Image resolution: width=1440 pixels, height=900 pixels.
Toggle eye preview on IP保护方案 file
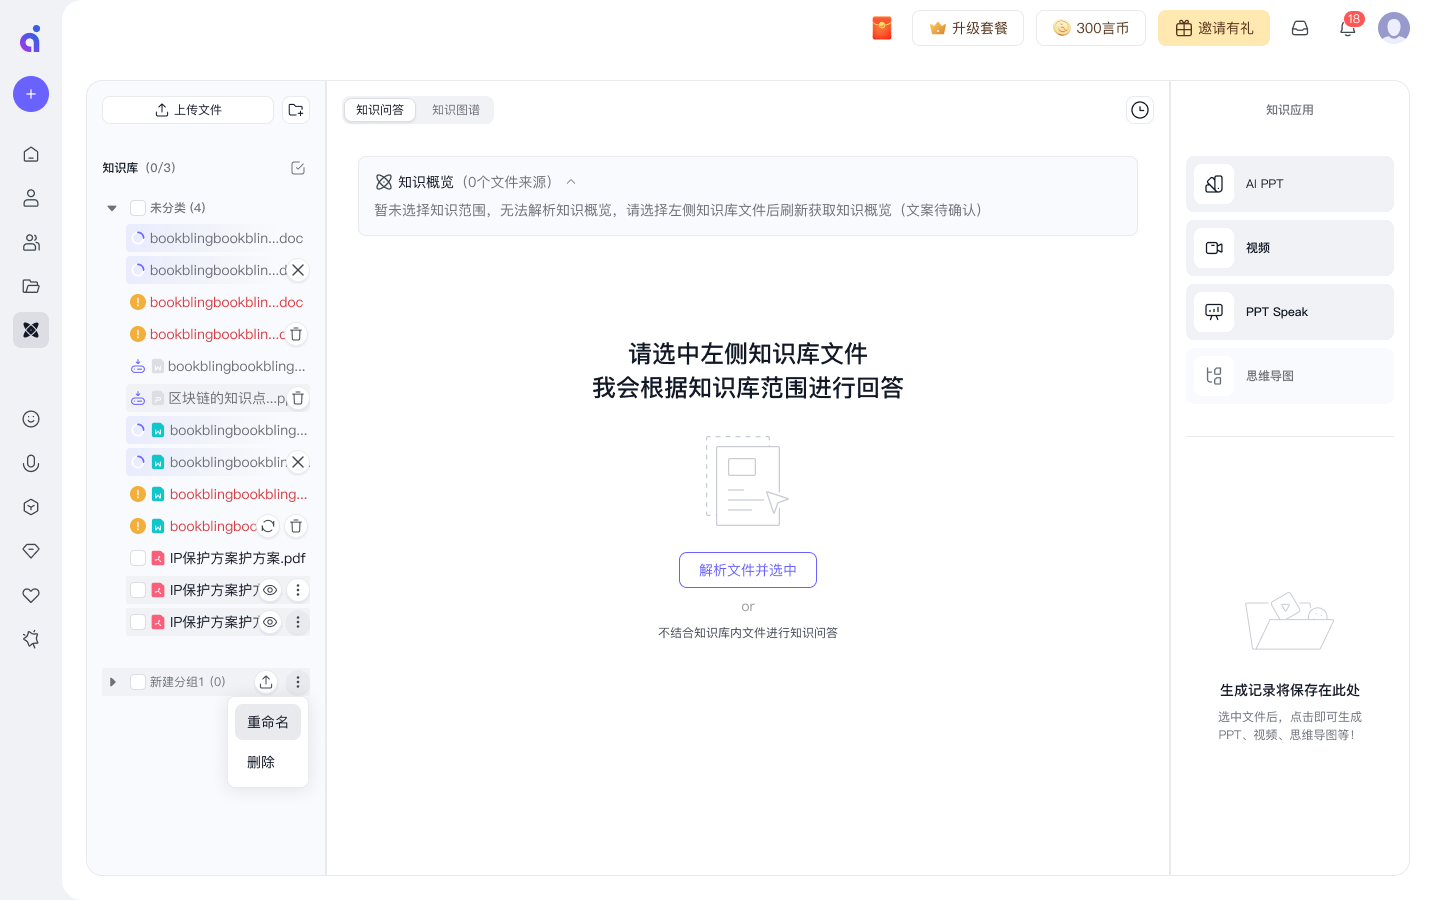point(268,590)
